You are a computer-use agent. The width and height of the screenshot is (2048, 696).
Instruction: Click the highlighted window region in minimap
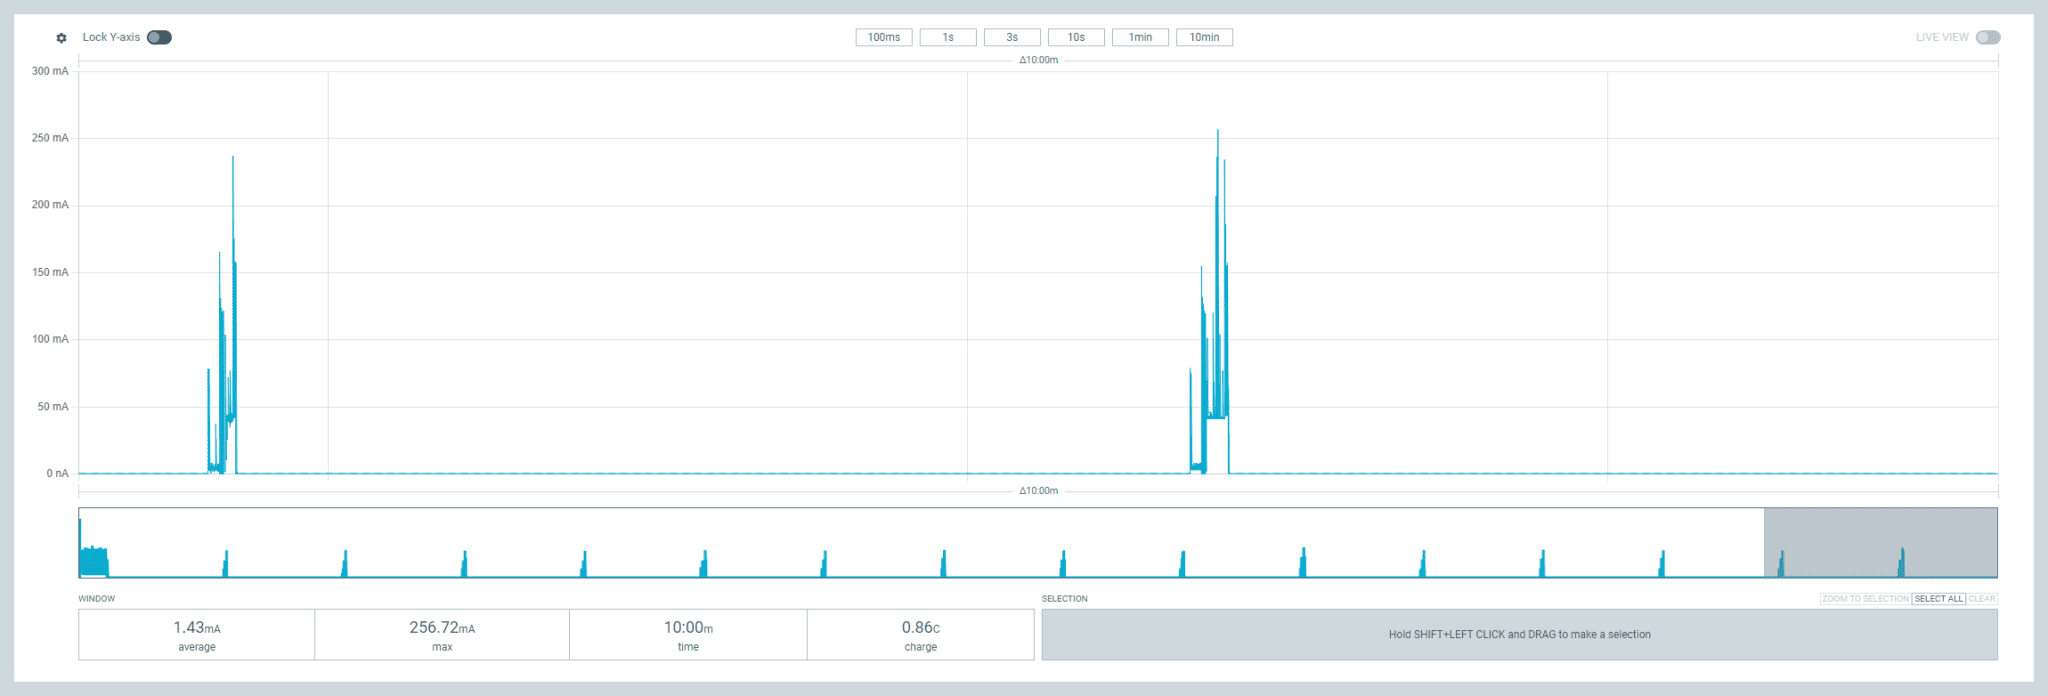point(1880,542)
